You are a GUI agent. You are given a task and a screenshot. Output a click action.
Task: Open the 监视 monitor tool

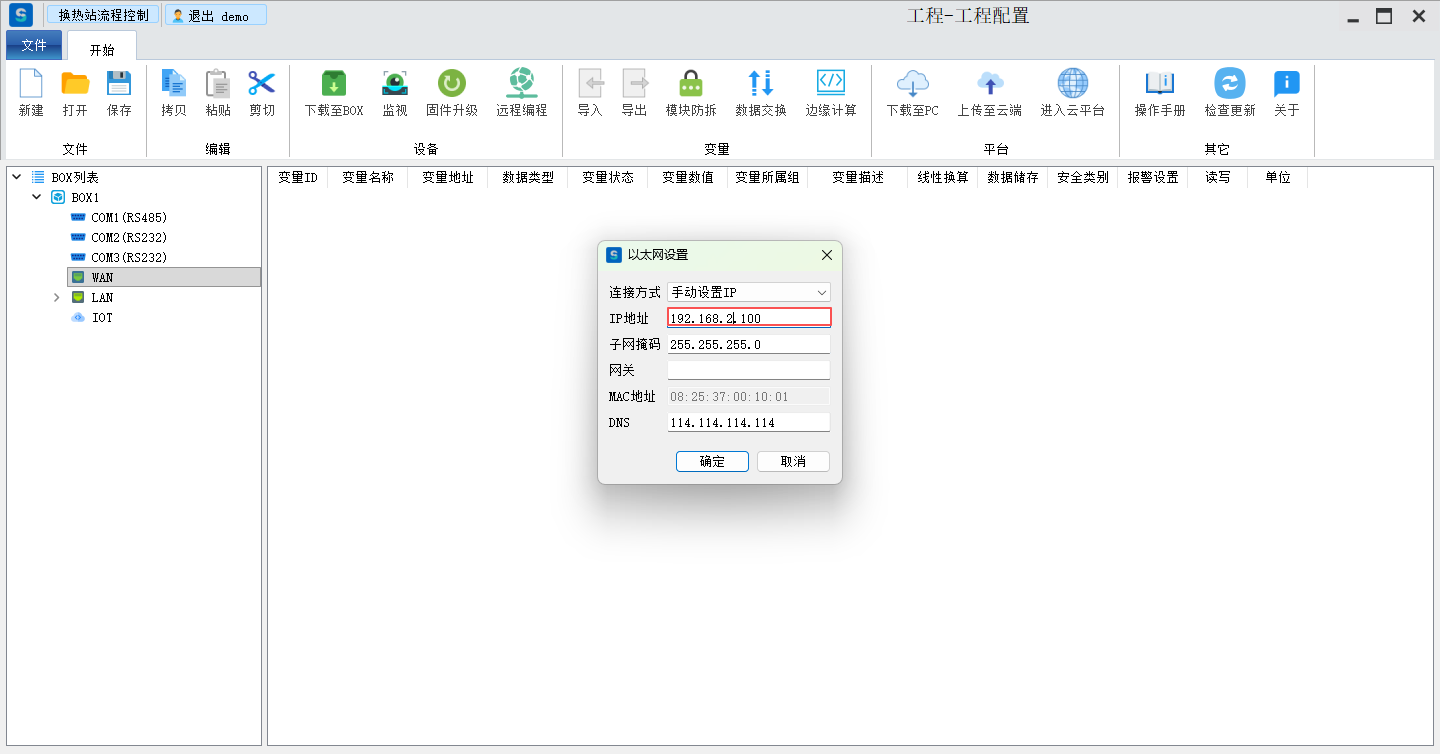395,85
